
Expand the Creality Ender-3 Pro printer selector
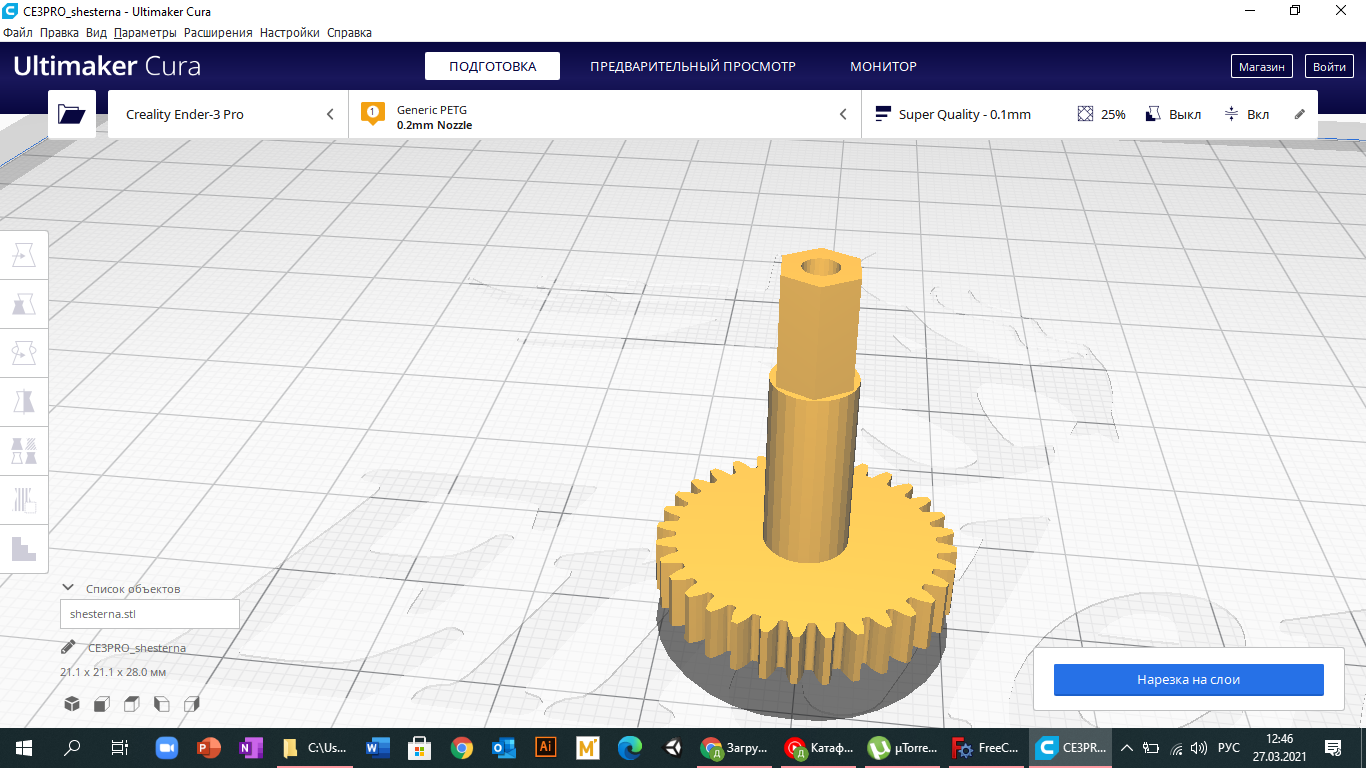[228, 114]
